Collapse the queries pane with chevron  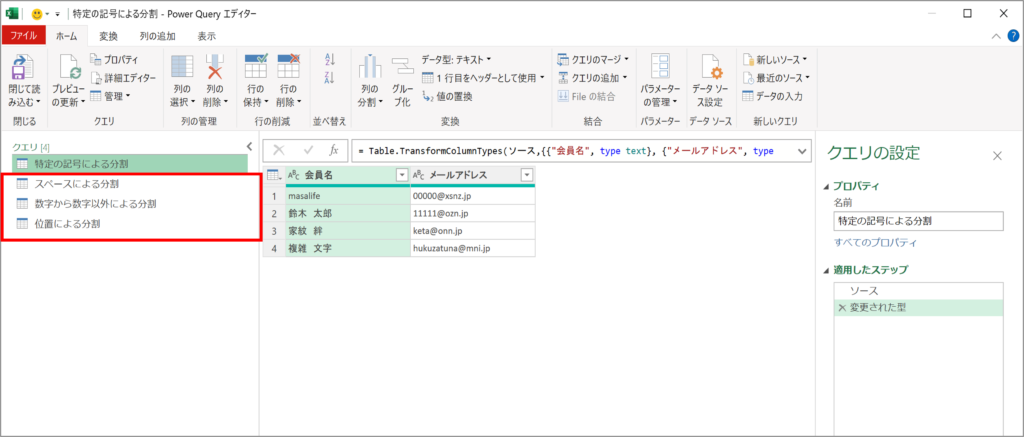coord(249,147)
